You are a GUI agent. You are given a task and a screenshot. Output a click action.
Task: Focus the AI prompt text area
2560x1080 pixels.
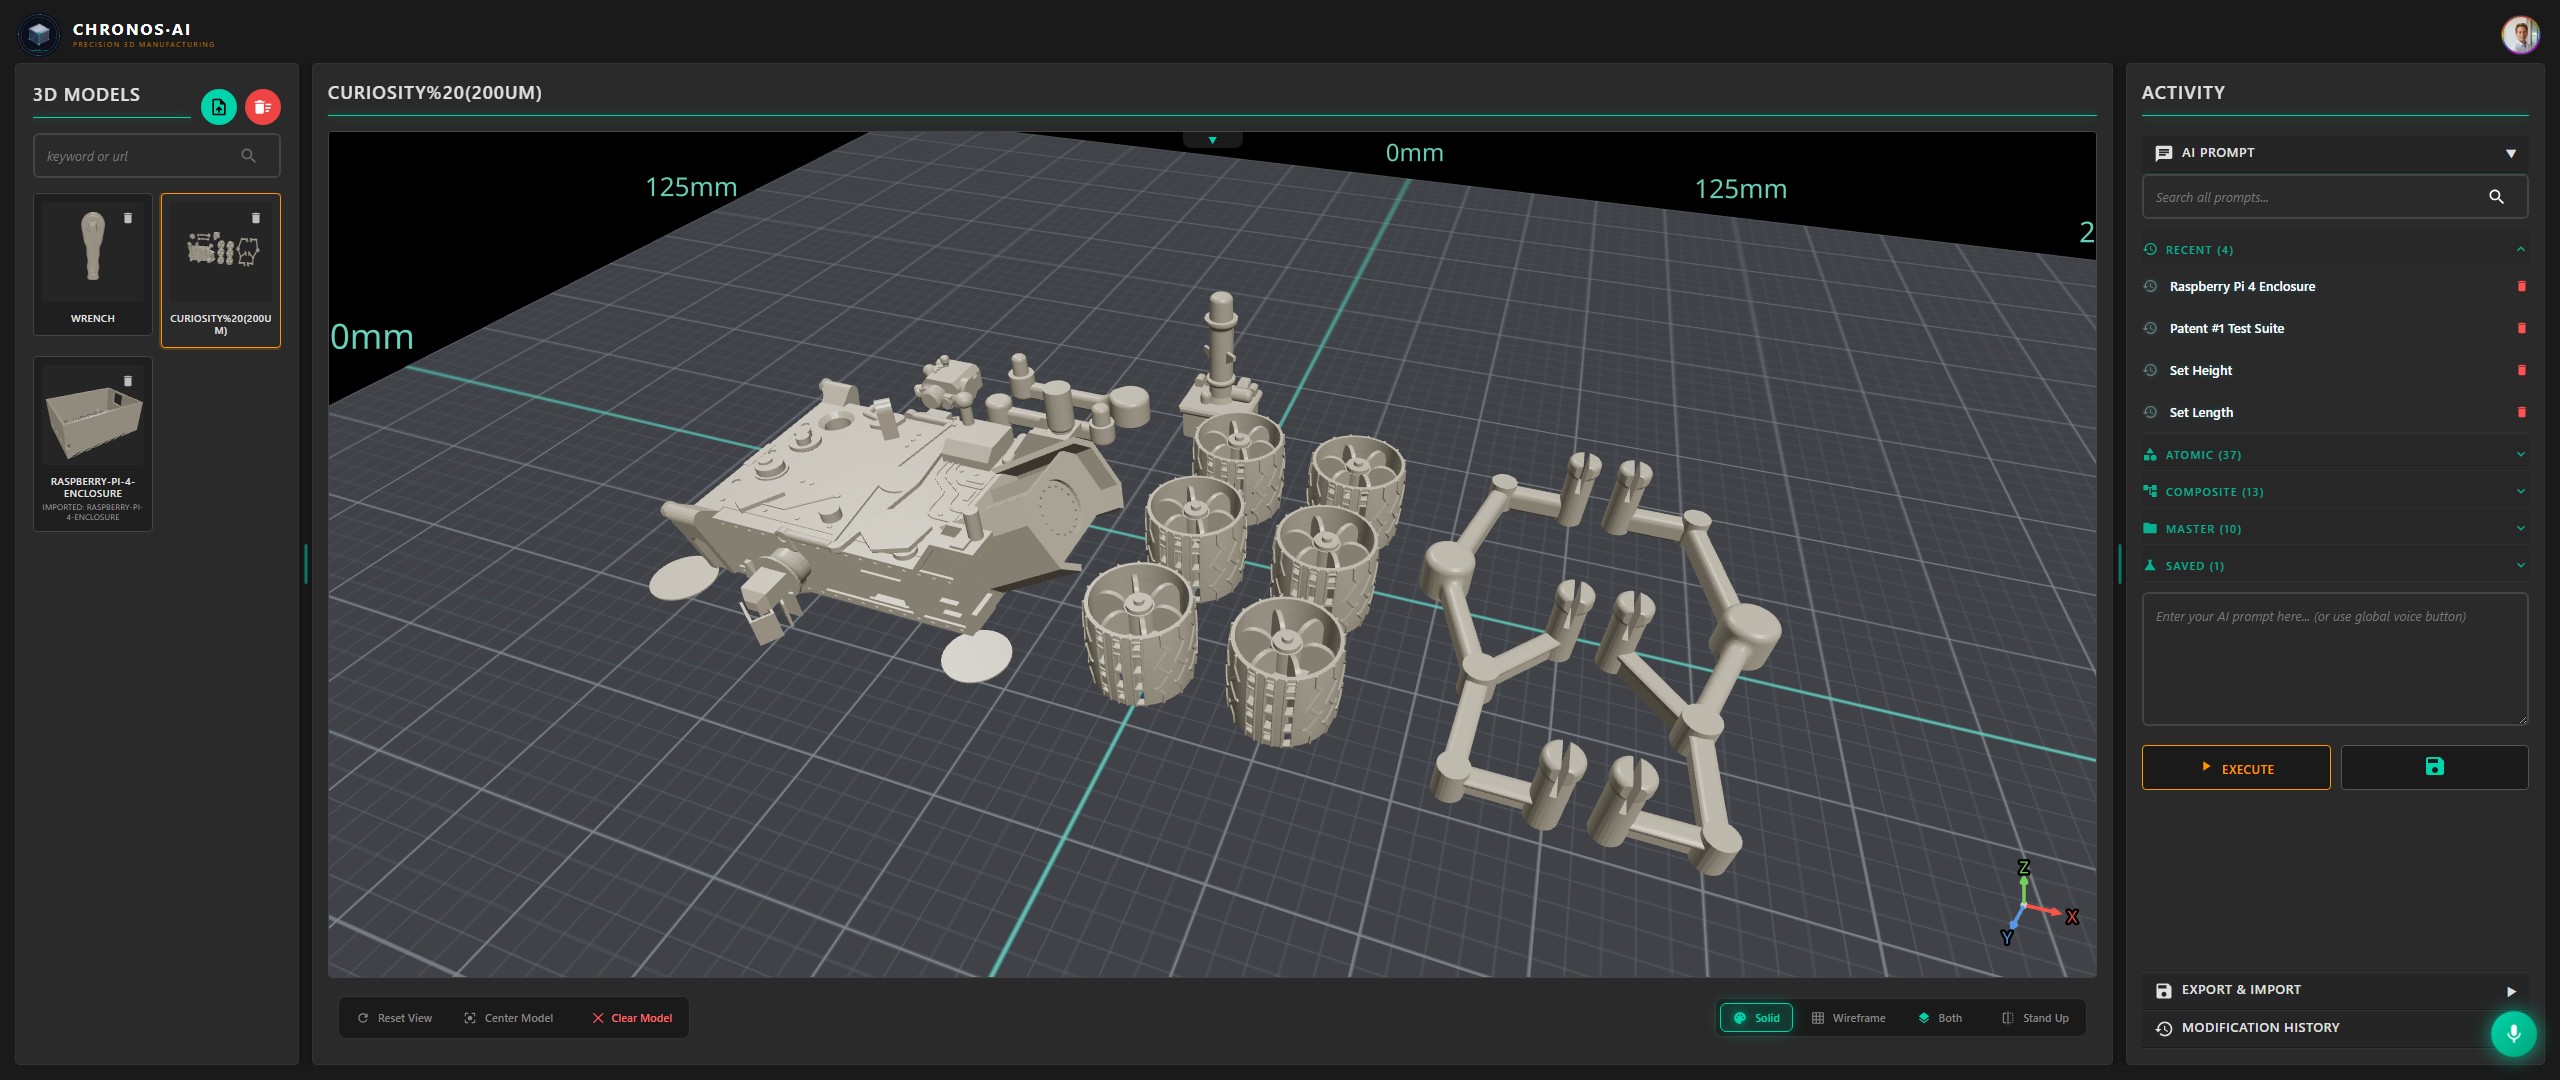point(2335,659)
